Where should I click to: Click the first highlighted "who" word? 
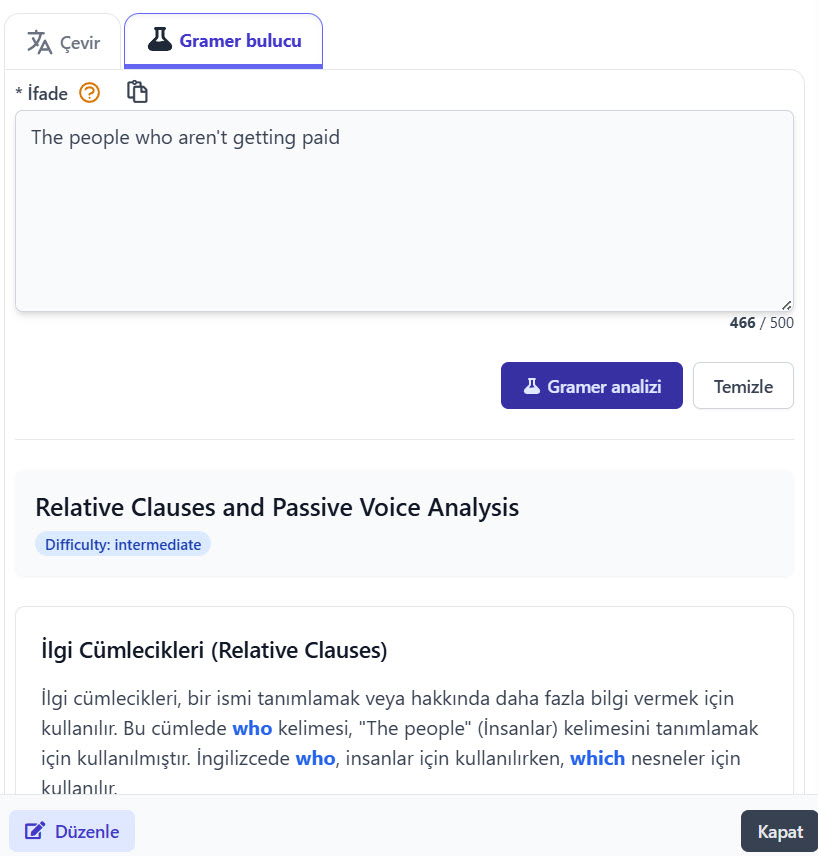252,728
